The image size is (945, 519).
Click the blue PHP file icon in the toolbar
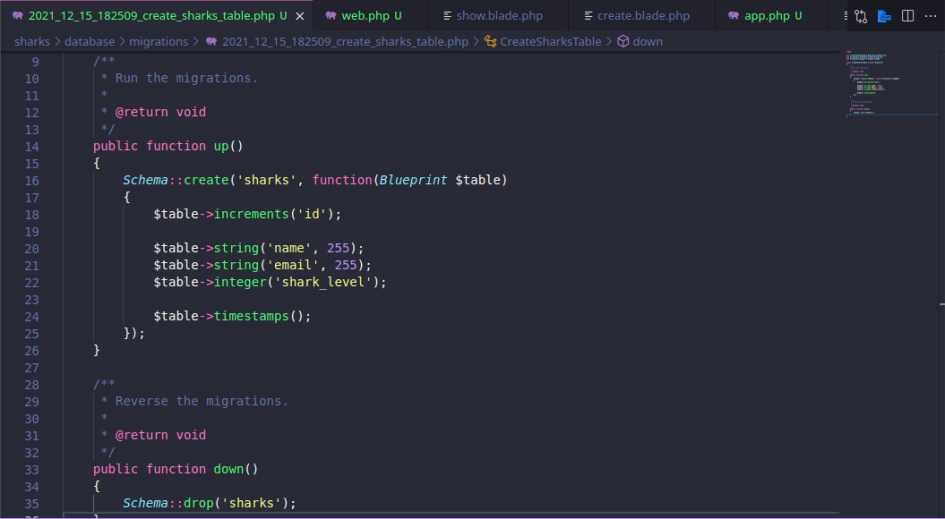(884, 16)
